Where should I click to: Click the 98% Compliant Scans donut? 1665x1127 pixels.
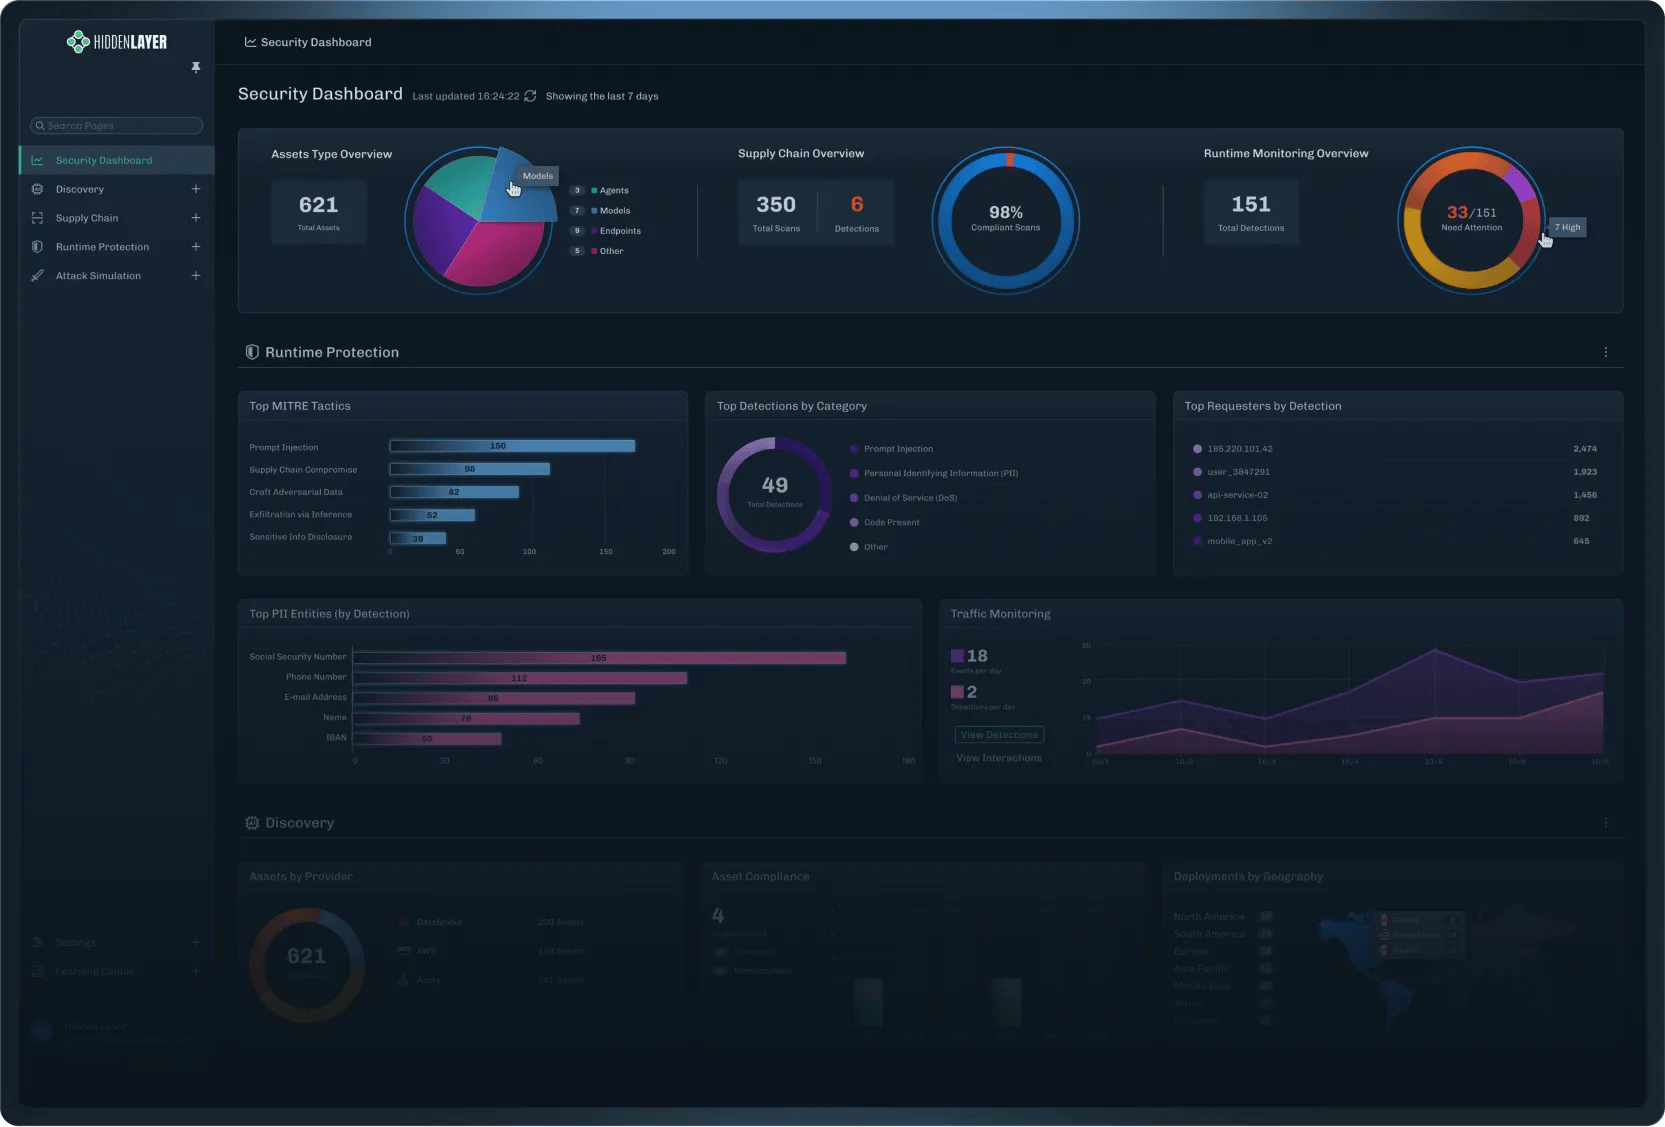click(x=1006, y=220)
